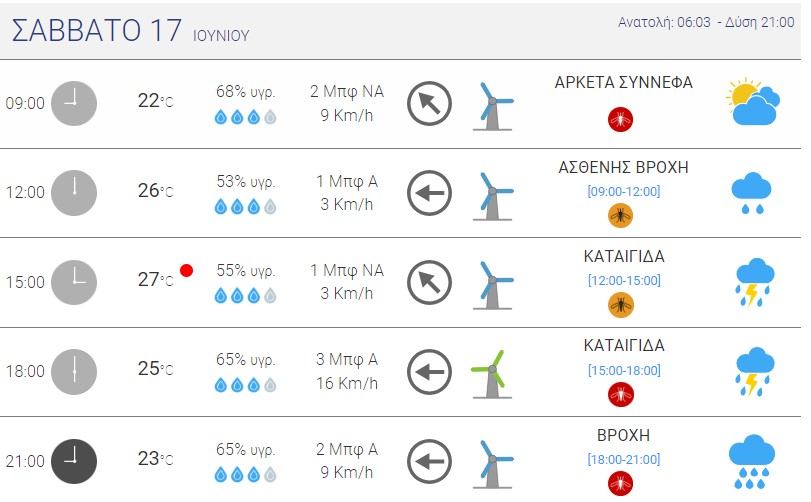The image size is (811, 502).
Task: Click the humidity droplets under 68% υγρ.
Action: (245, 117)
